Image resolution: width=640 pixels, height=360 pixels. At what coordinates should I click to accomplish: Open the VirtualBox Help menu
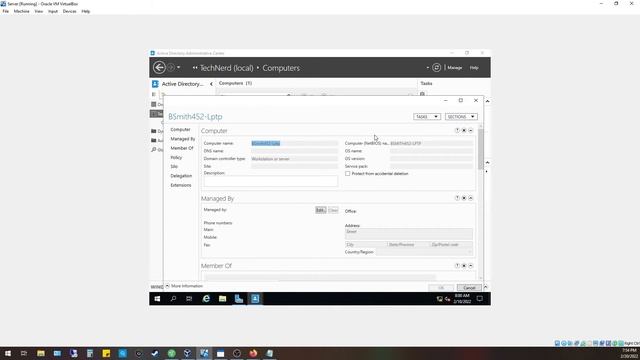[x=86, y=11]
